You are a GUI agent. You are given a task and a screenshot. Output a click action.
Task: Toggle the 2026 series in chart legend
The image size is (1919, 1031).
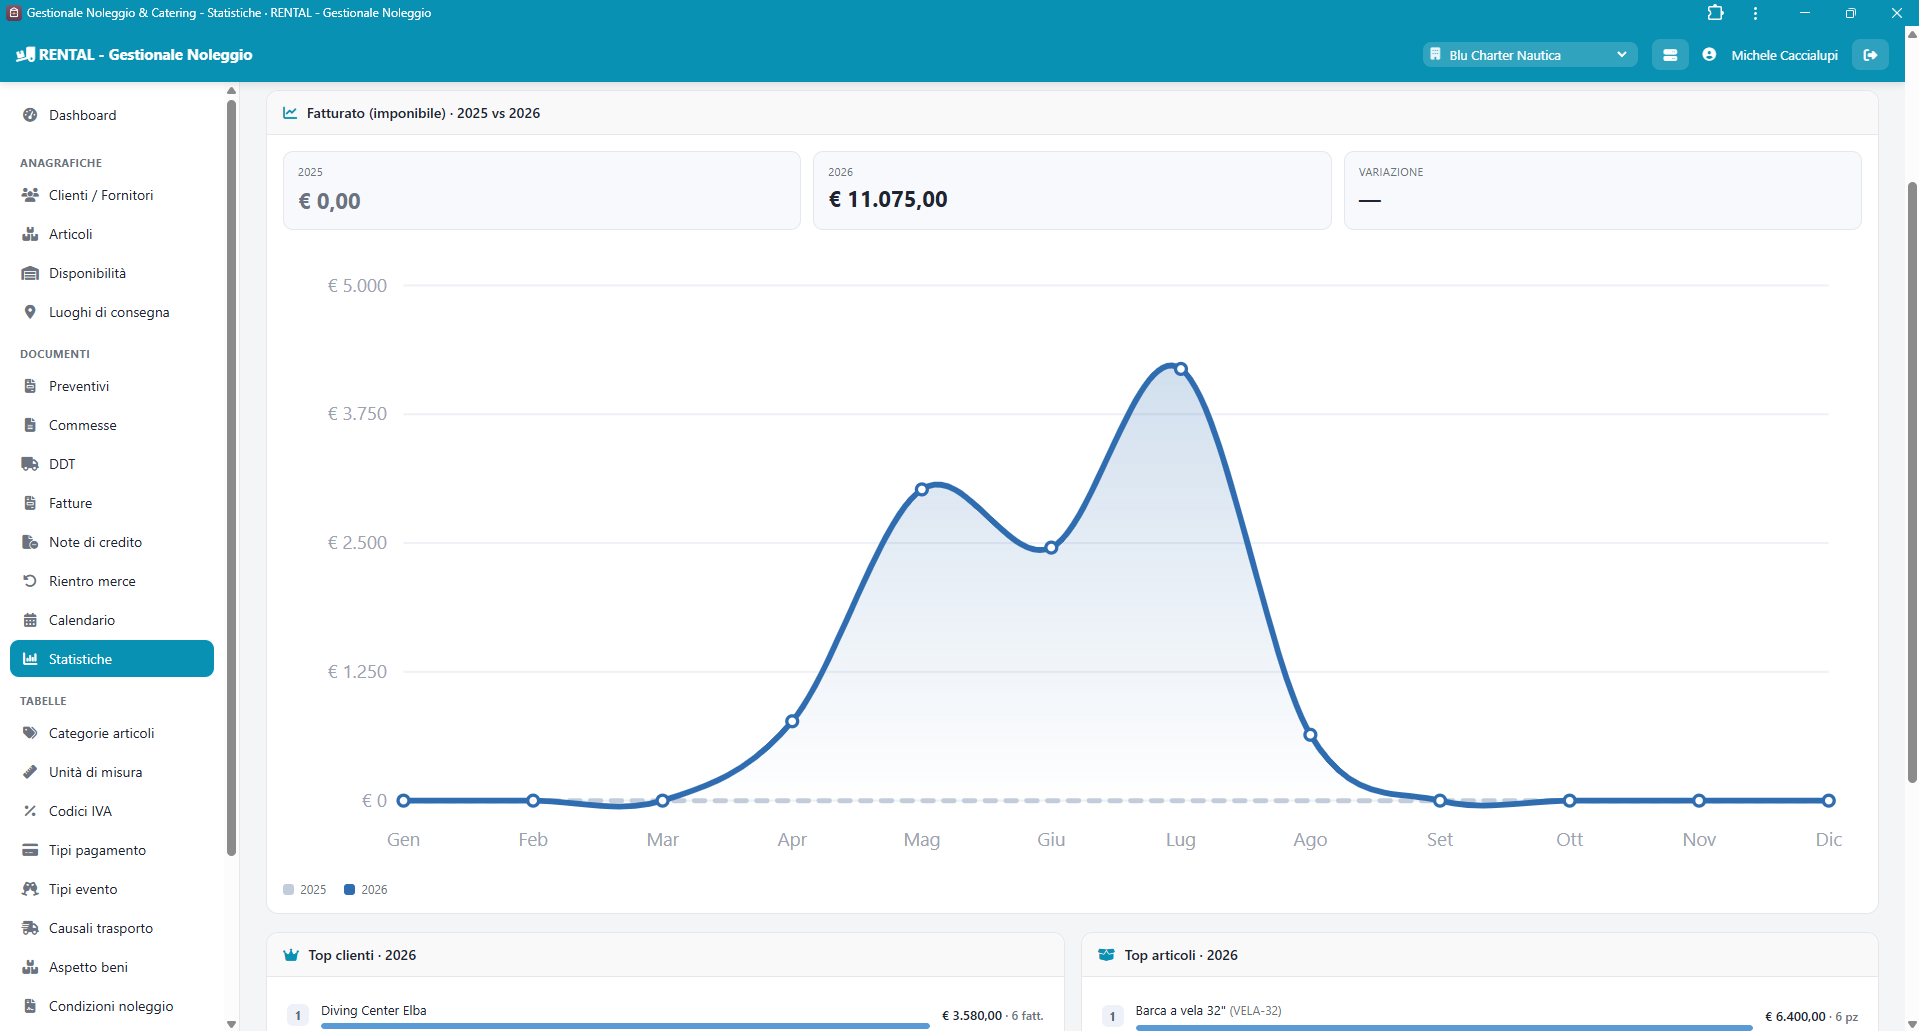(x=366, y=889)
